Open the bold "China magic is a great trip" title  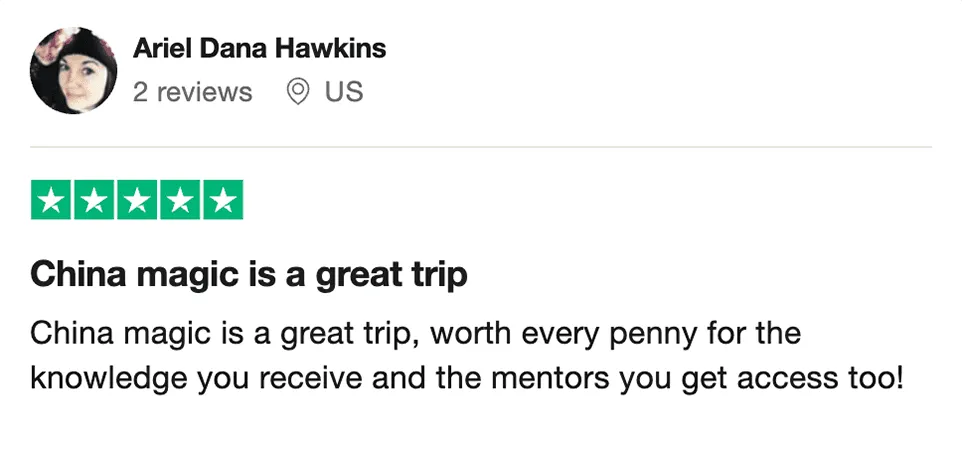point(249,274)
